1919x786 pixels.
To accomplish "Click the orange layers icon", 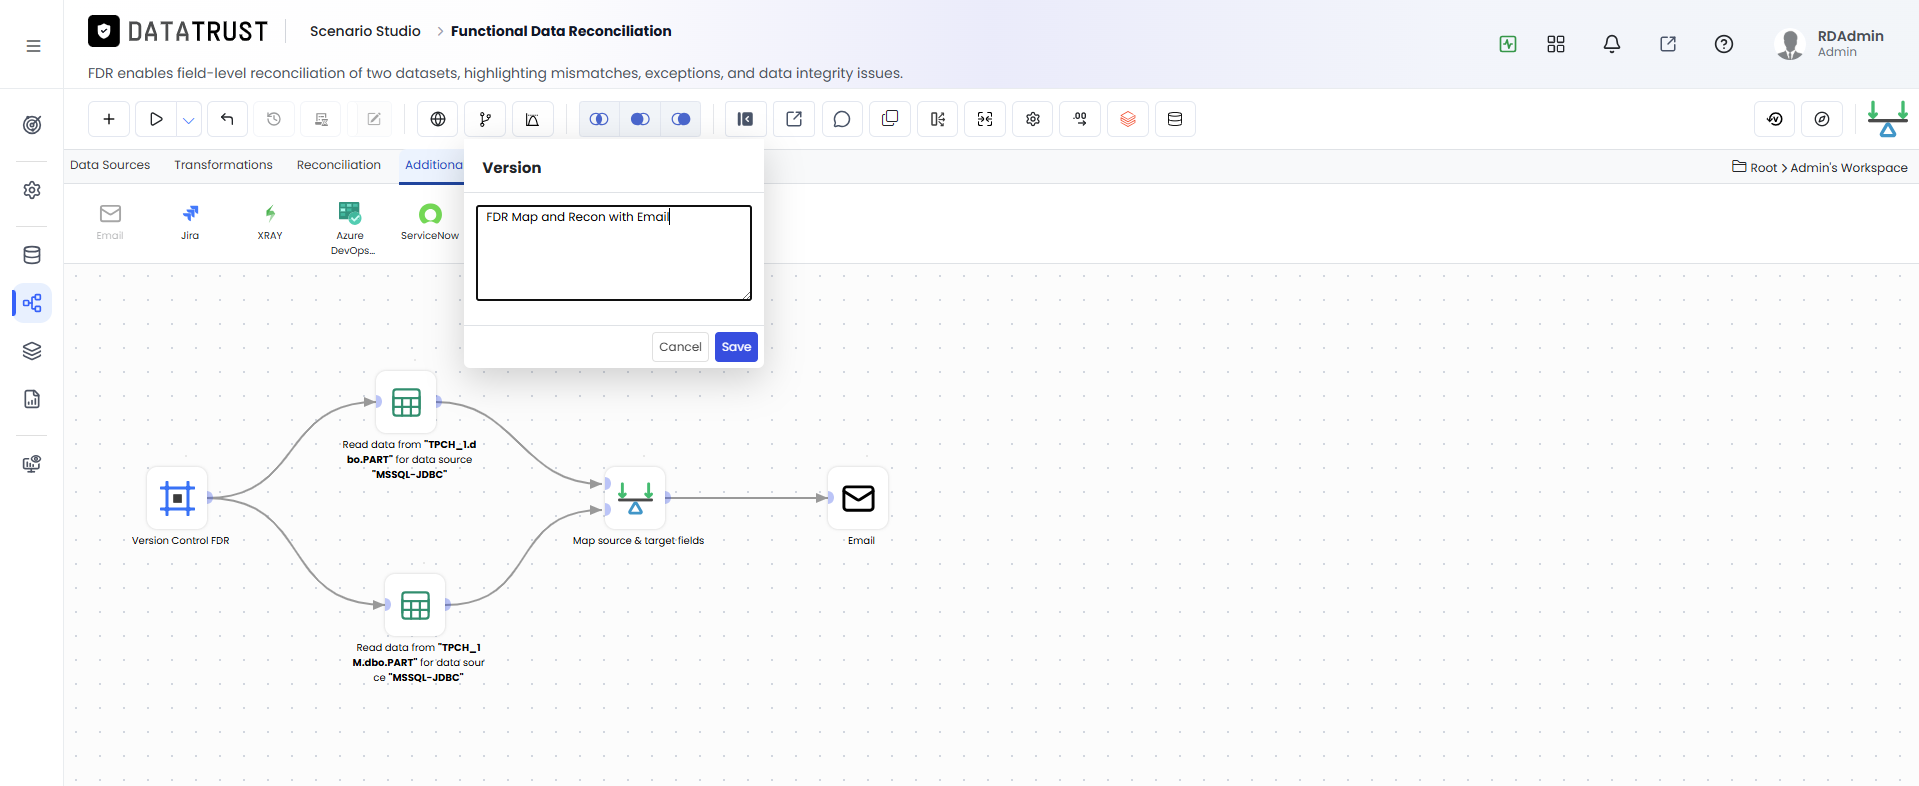I will point(1128,119).
